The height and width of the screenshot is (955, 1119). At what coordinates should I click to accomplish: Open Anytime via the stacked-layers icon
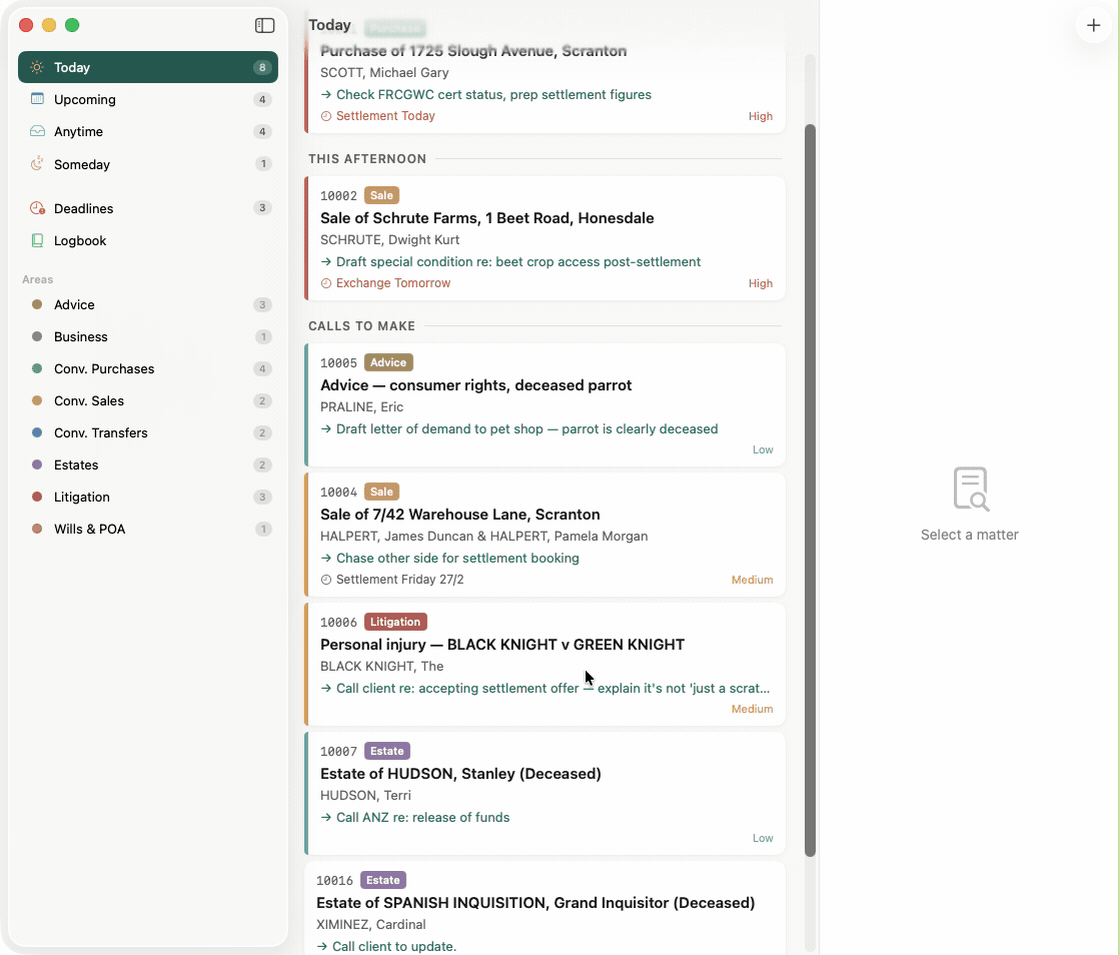pyautogui.click(x=36, y=131)
